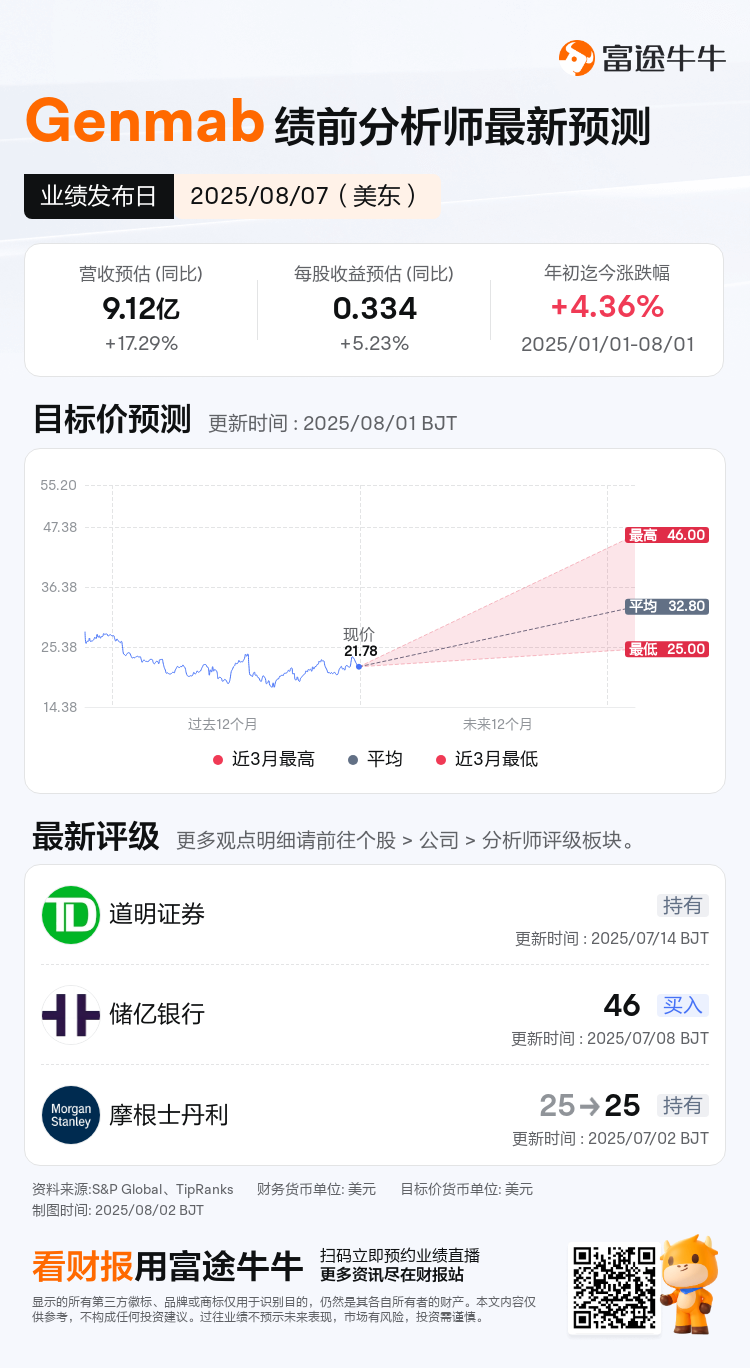Click the +5.23% EPS growth value
The width and height of the screenshot is (750, 1368).
coord(374,344)
